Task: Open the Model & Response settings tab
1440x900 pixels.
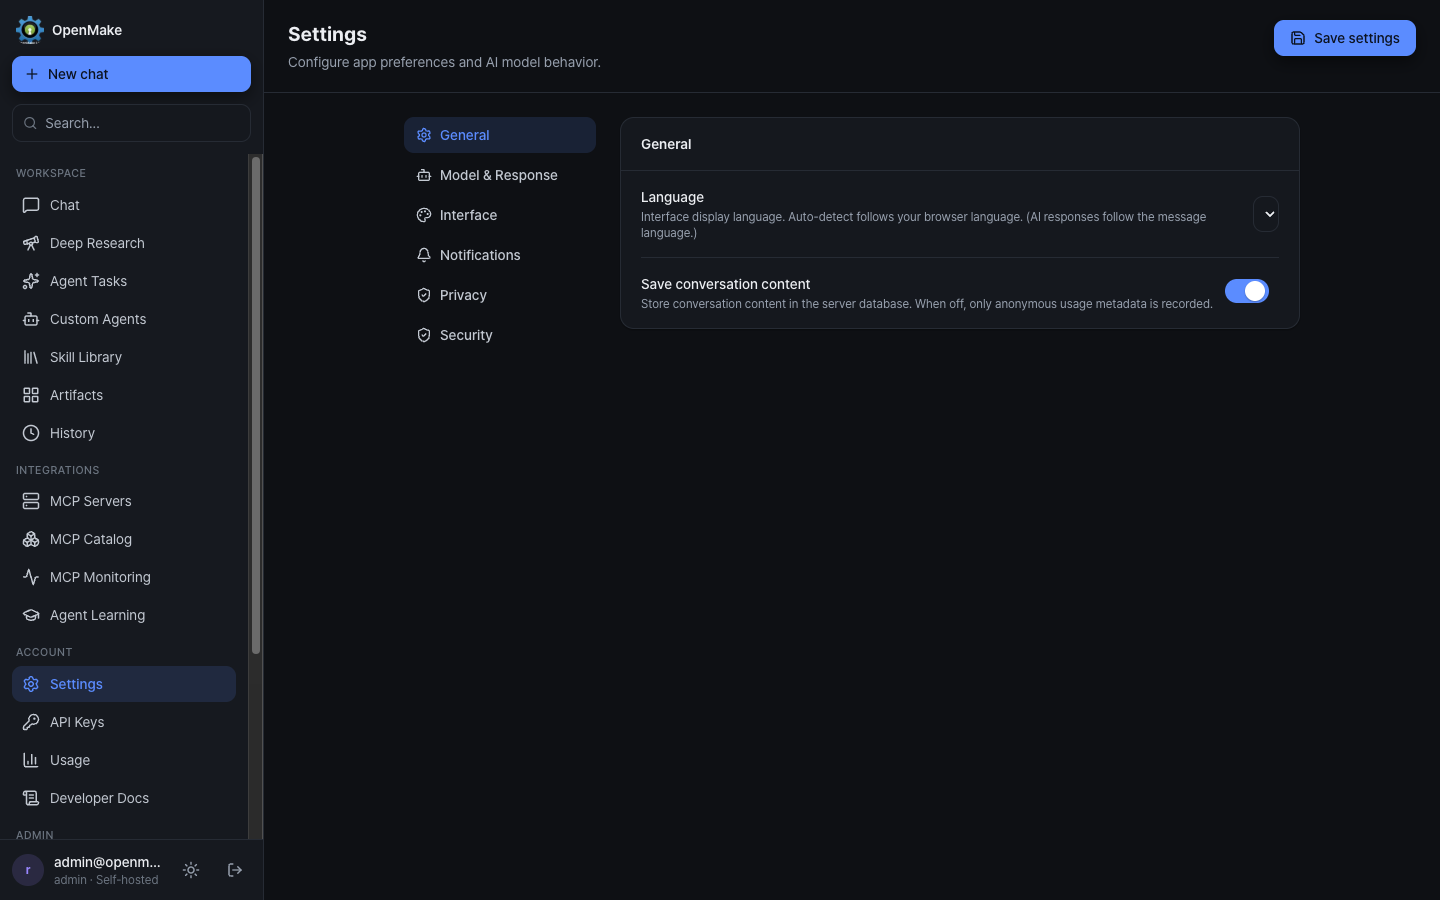Action: [500, 175]
